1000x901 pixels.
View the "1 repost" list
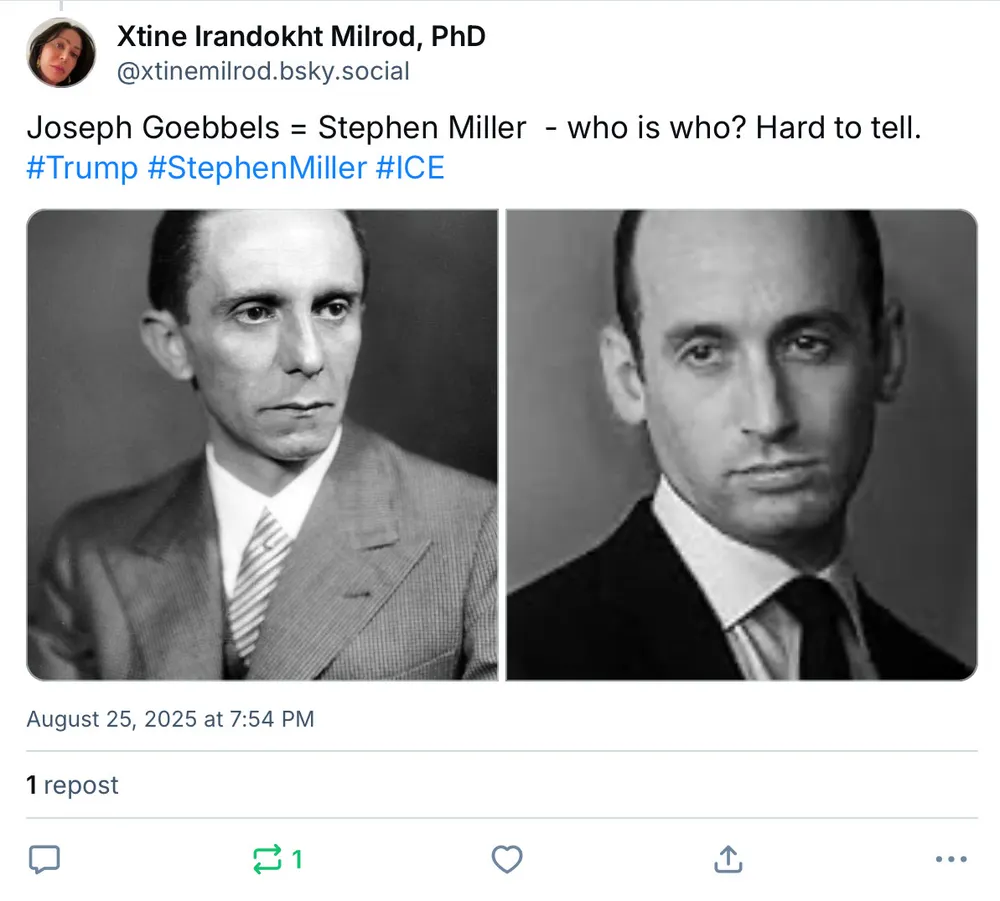tap(72, 785)
